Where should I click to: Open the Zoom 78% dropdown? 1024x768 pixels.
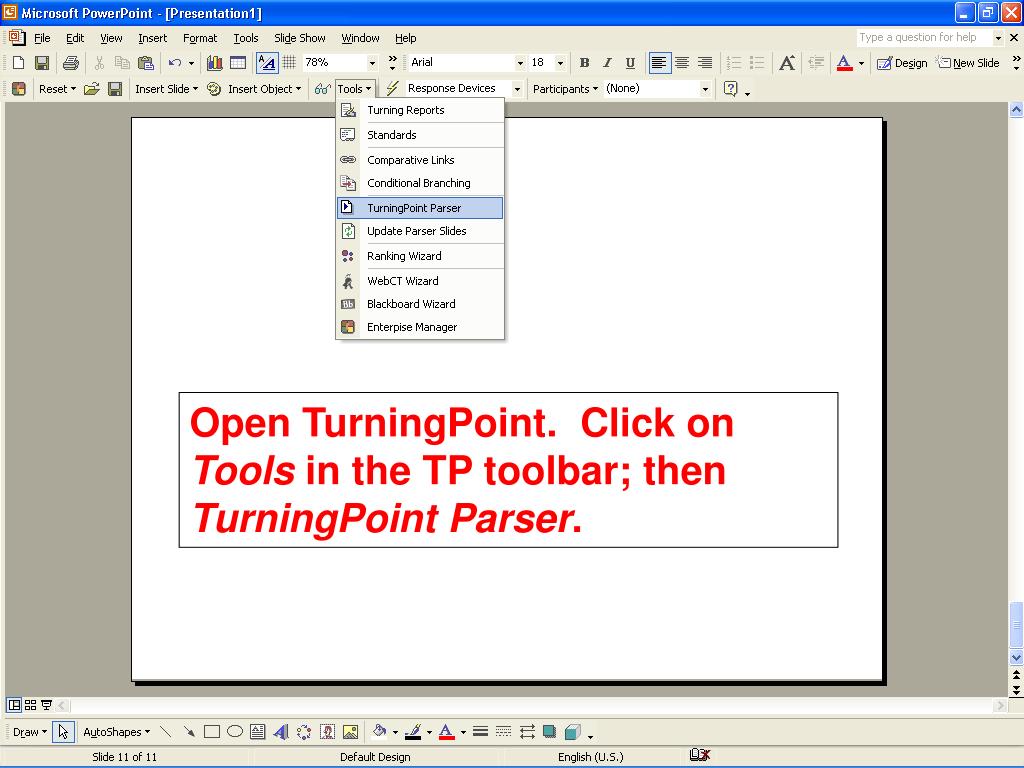point(372,63)
